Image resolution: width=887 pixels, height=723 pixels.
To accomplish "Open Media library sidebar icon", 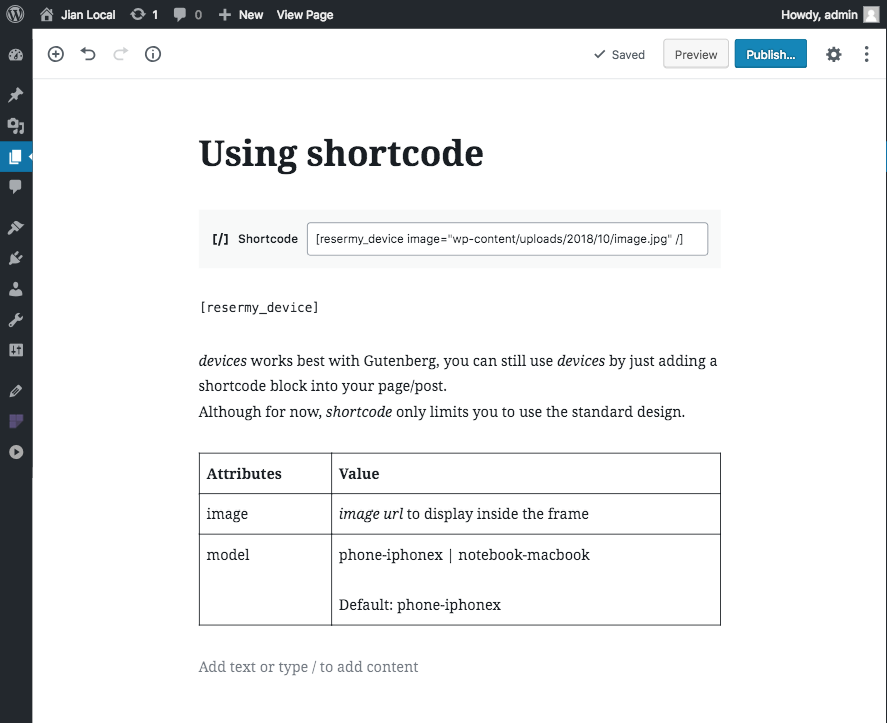I will click(x=16, y=126).
